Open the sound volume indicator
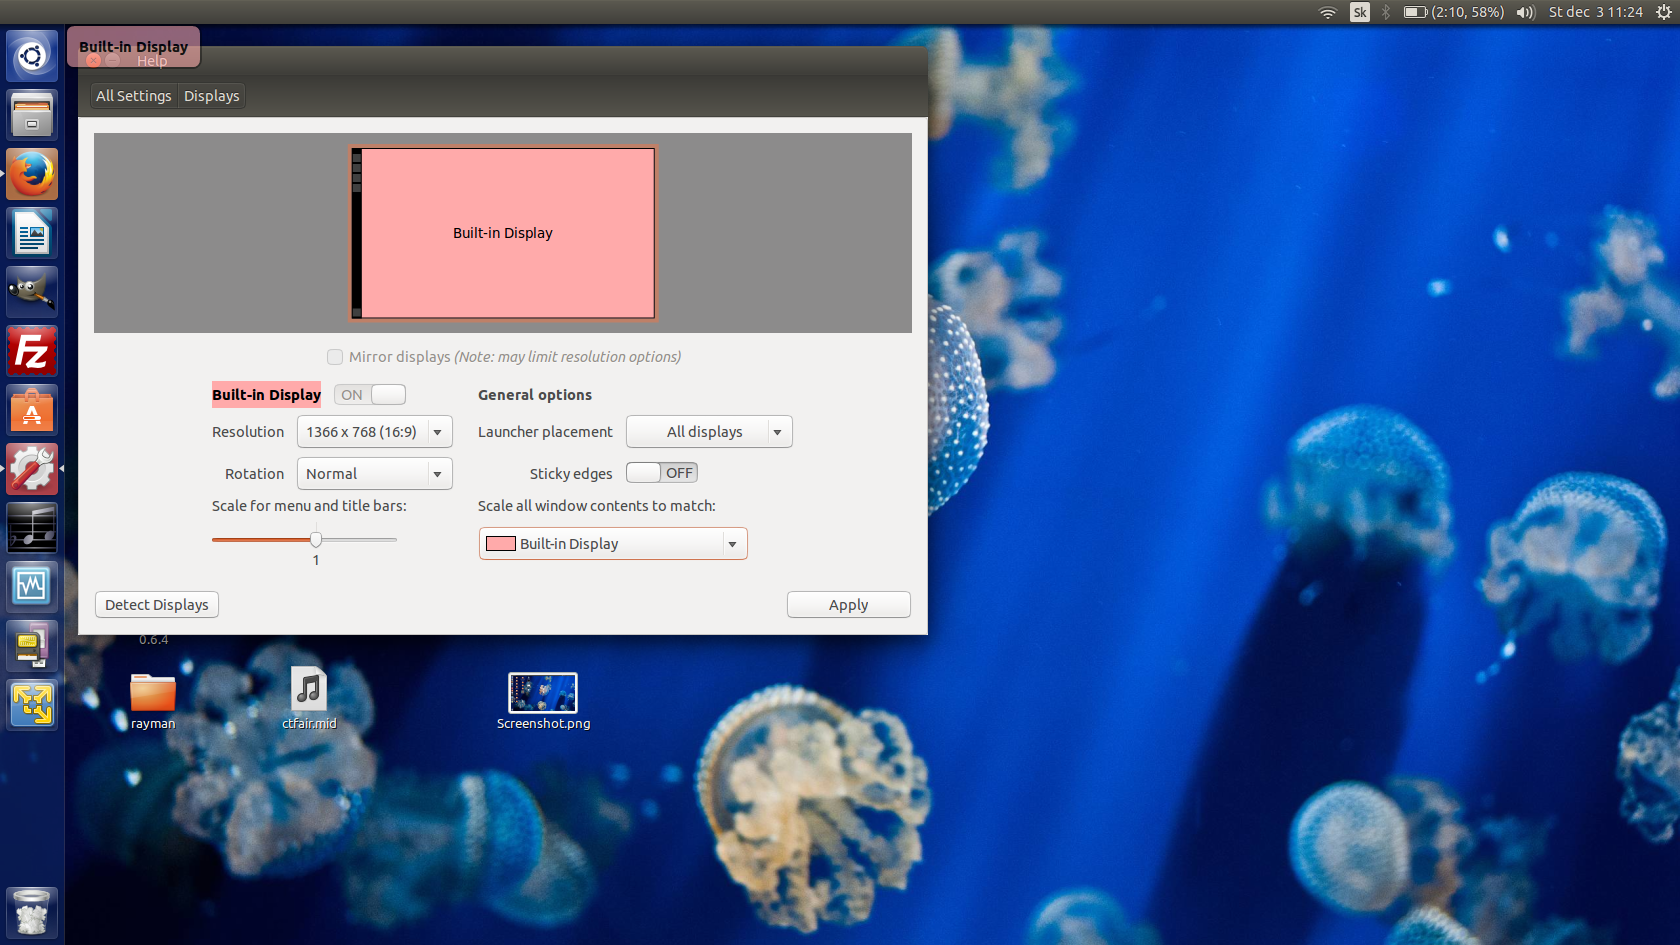 point(1525,12)
